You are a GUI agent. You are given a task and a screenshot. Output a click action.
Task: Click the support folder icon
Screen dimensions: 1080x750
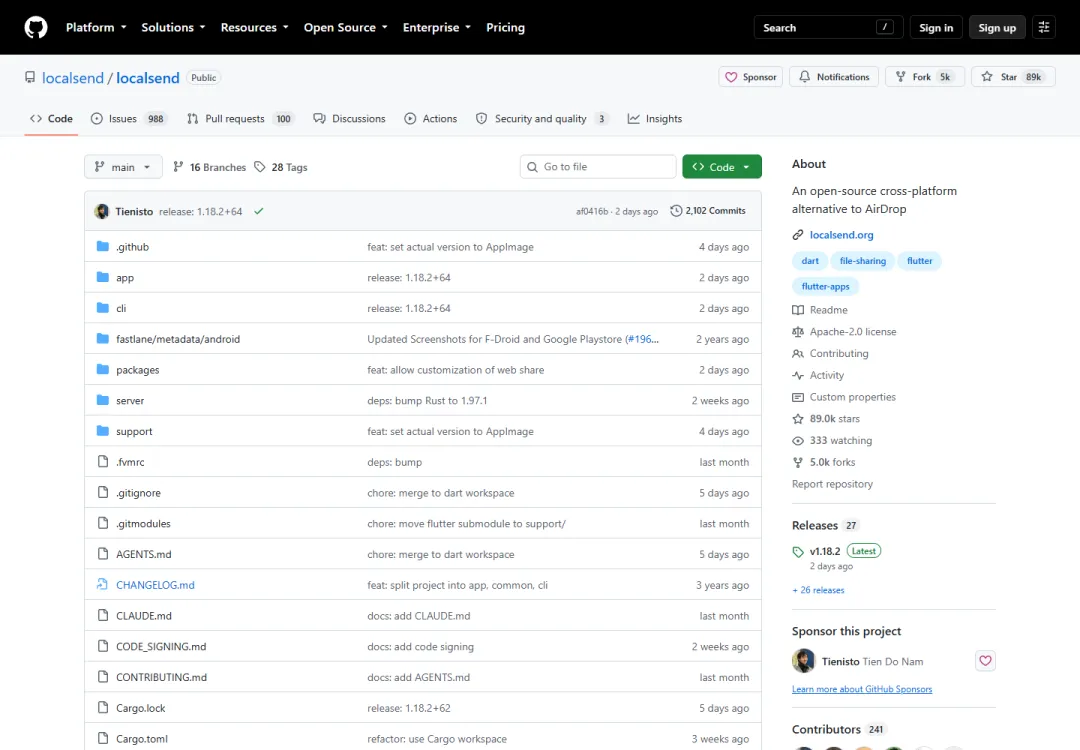point(103,431)
